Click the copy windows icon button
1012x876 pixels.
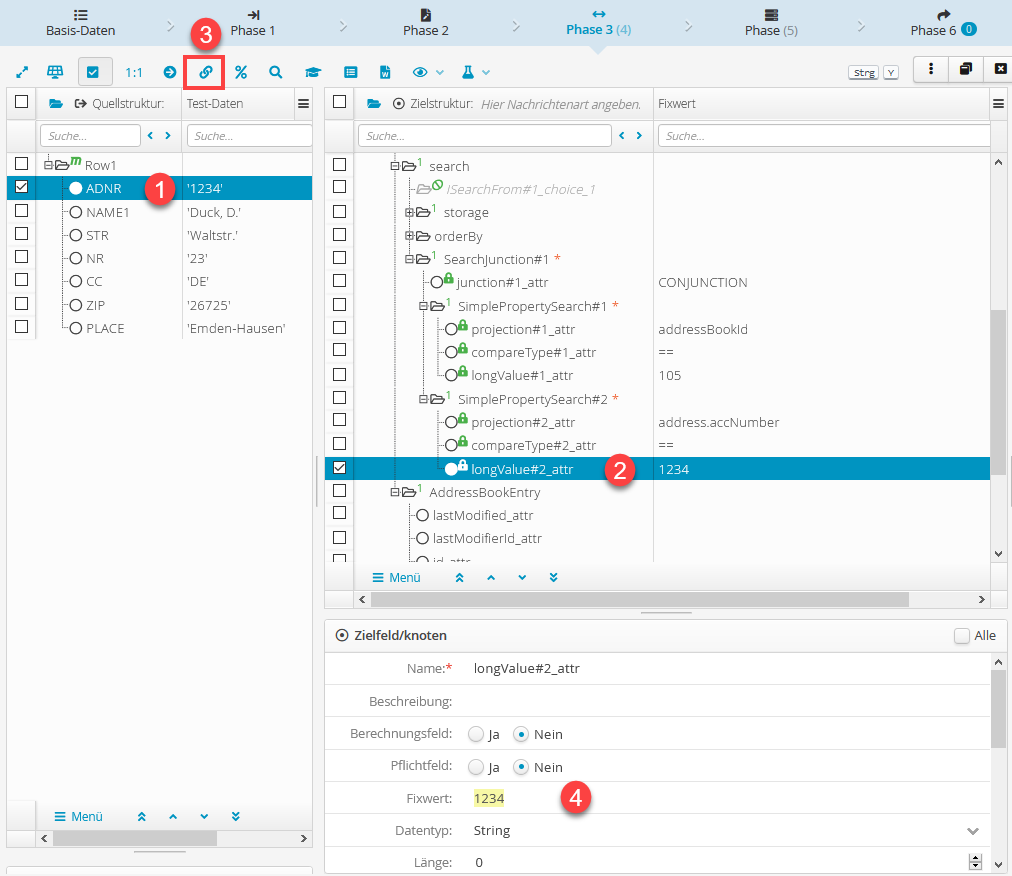click(966, 68)
